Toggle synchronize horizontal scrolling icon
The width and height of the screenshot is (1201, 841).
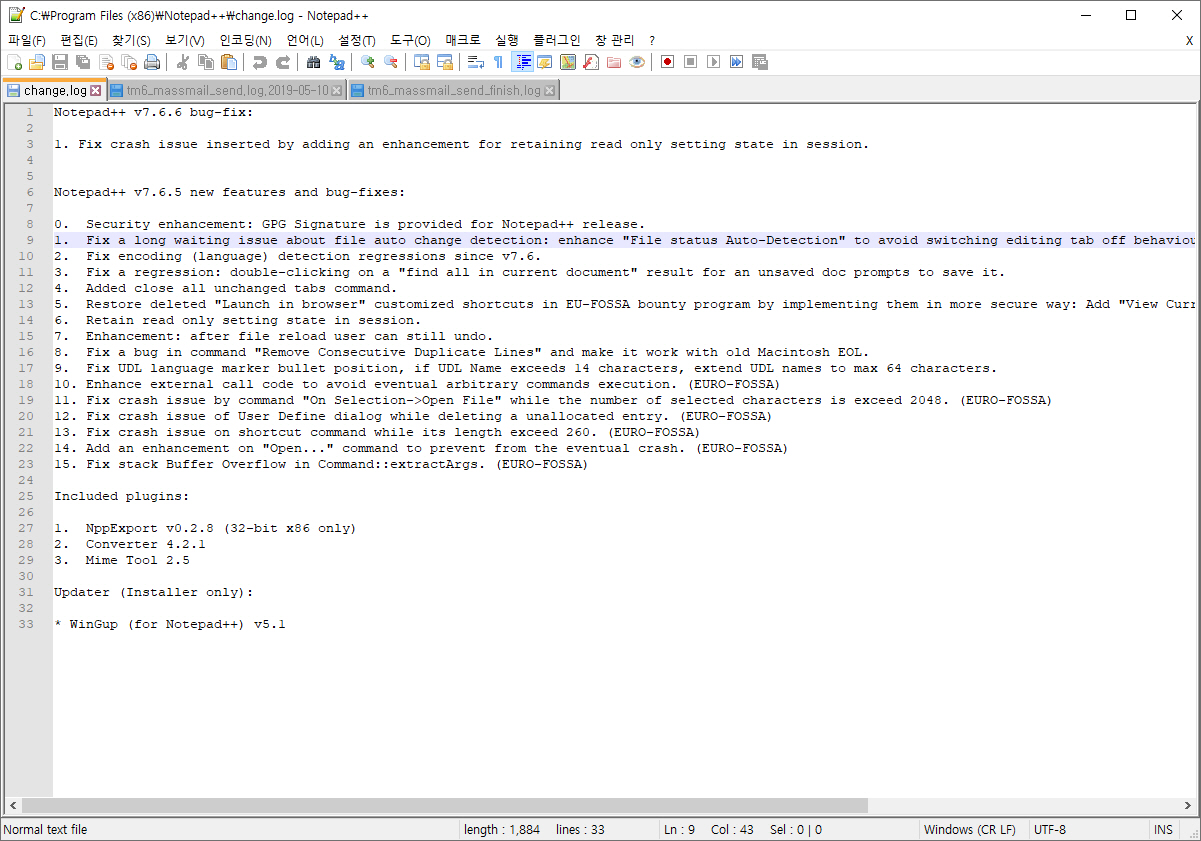click(445, 62)
